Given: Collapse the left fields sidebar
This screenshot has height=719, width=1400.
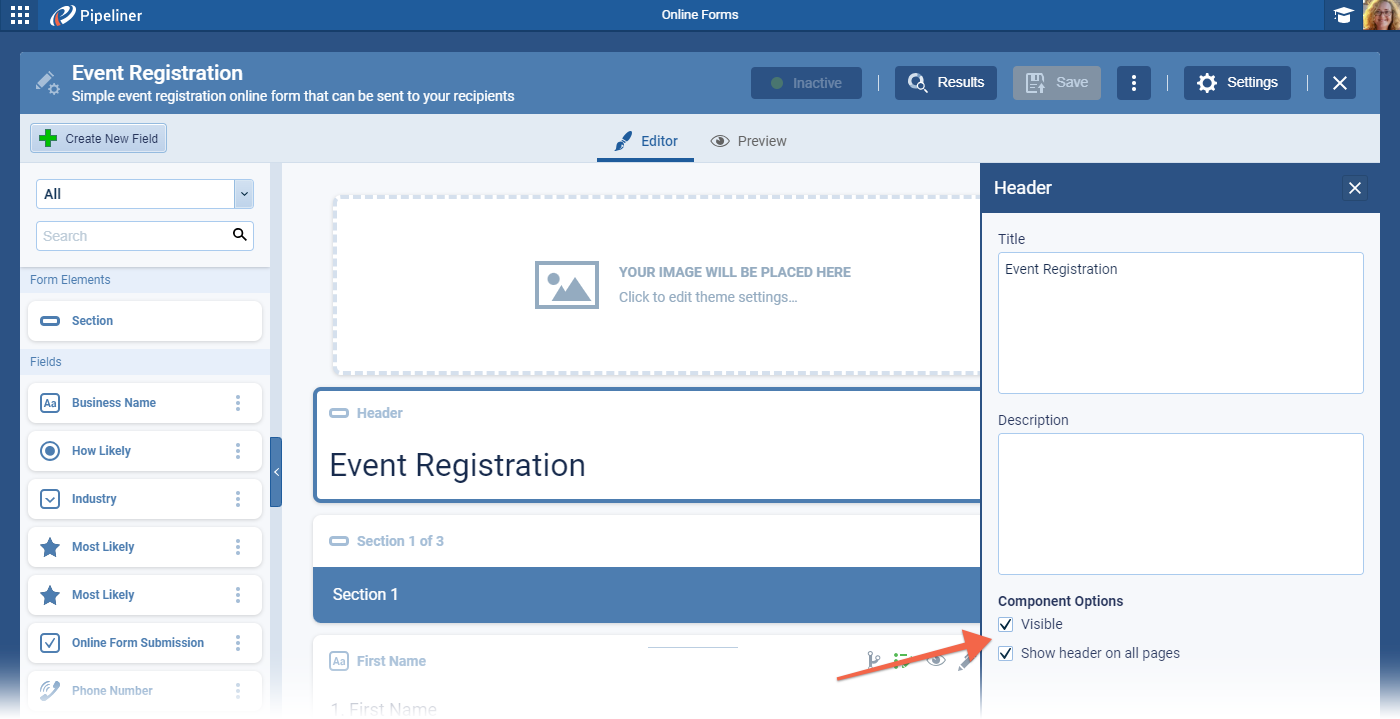Looking at the screenshot, I should [276, 472].
